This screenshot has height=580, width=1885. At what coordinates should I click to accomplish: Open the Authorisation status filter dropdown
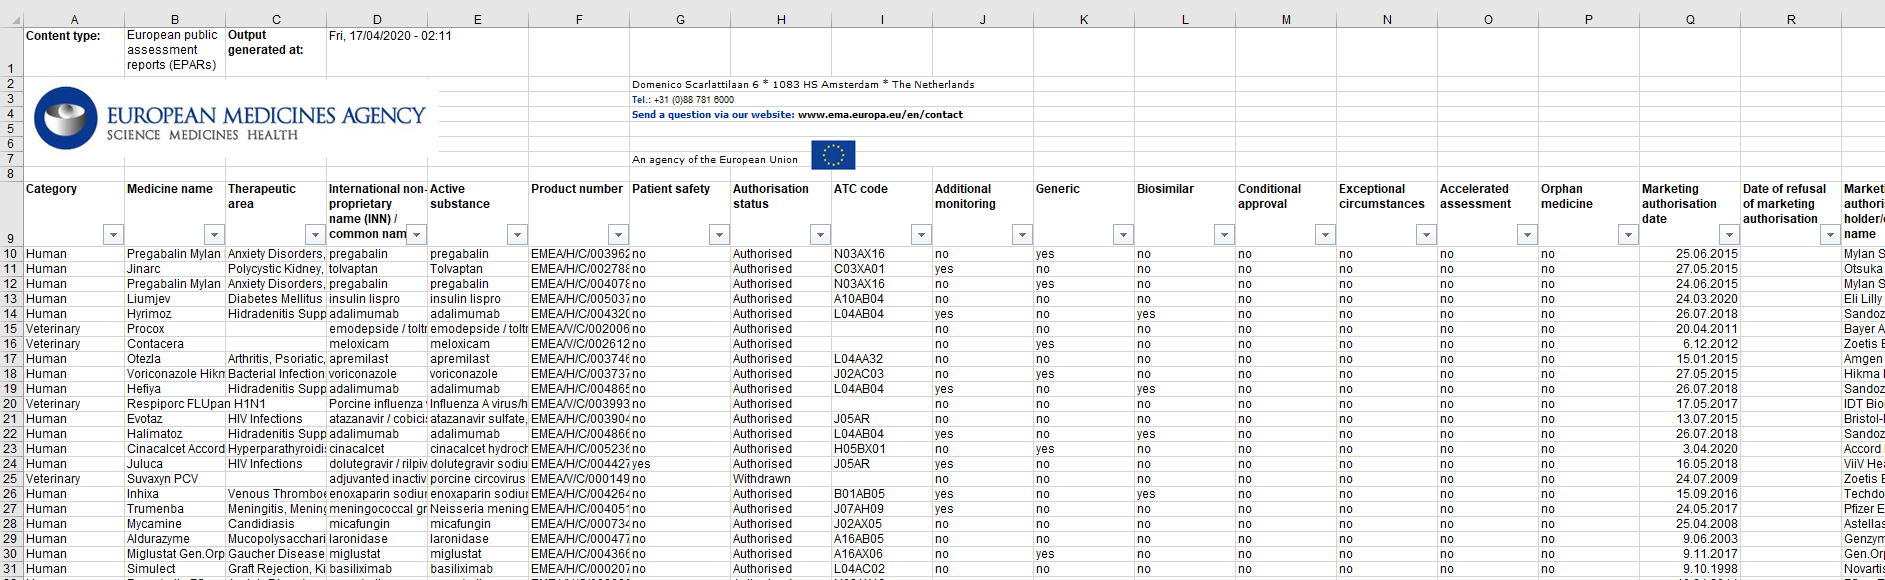[820, 235]
